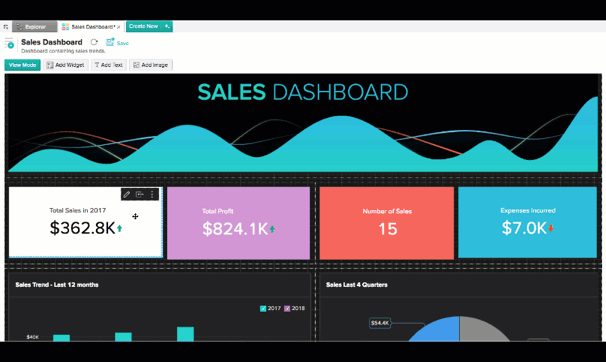606x362 pixels.
Task: Select the Number of Sales card
Action: coord(386,223)
